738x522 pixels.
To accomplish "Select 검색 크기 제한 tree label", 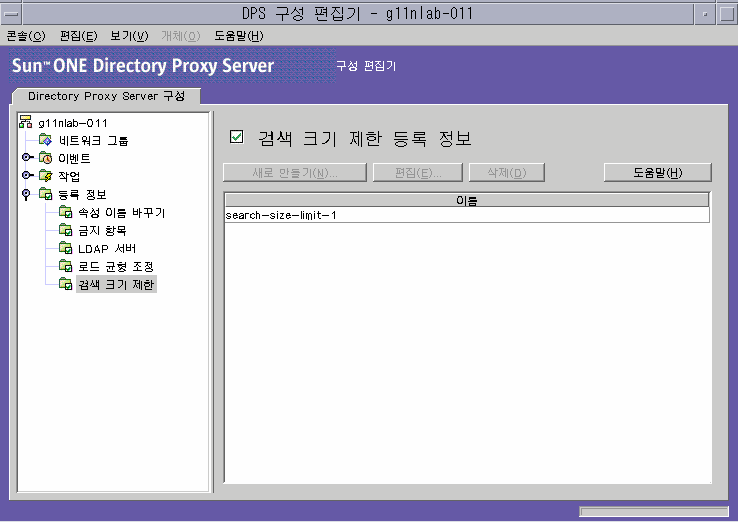I will click(x=116, y=284).
